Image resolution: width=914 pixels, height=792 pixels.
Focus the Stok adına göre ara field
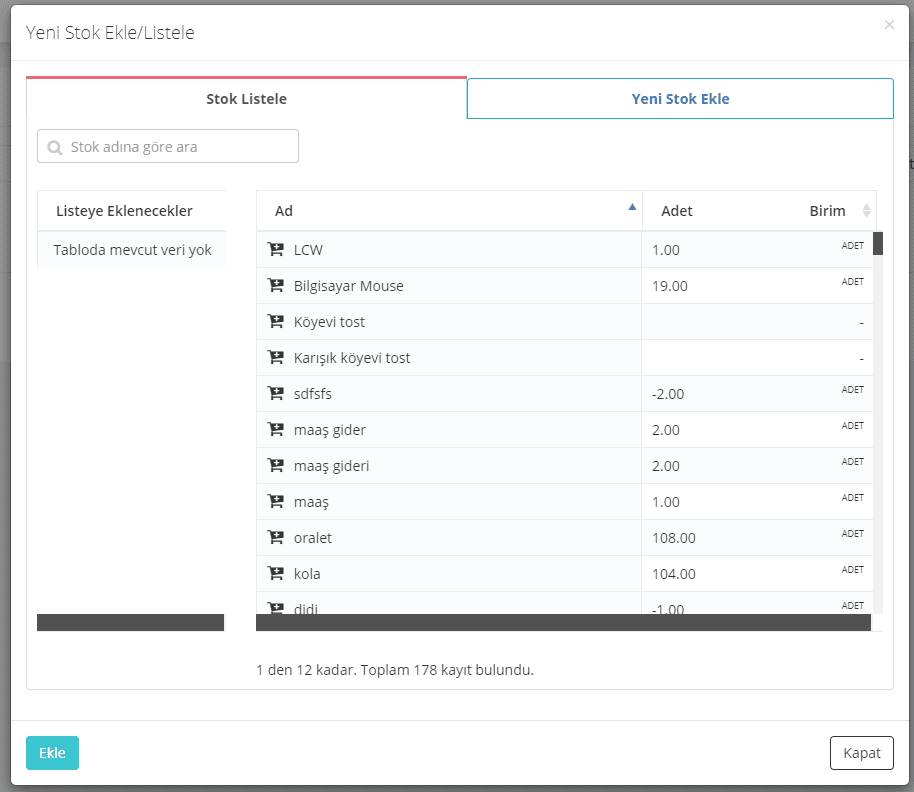(168, 146)
